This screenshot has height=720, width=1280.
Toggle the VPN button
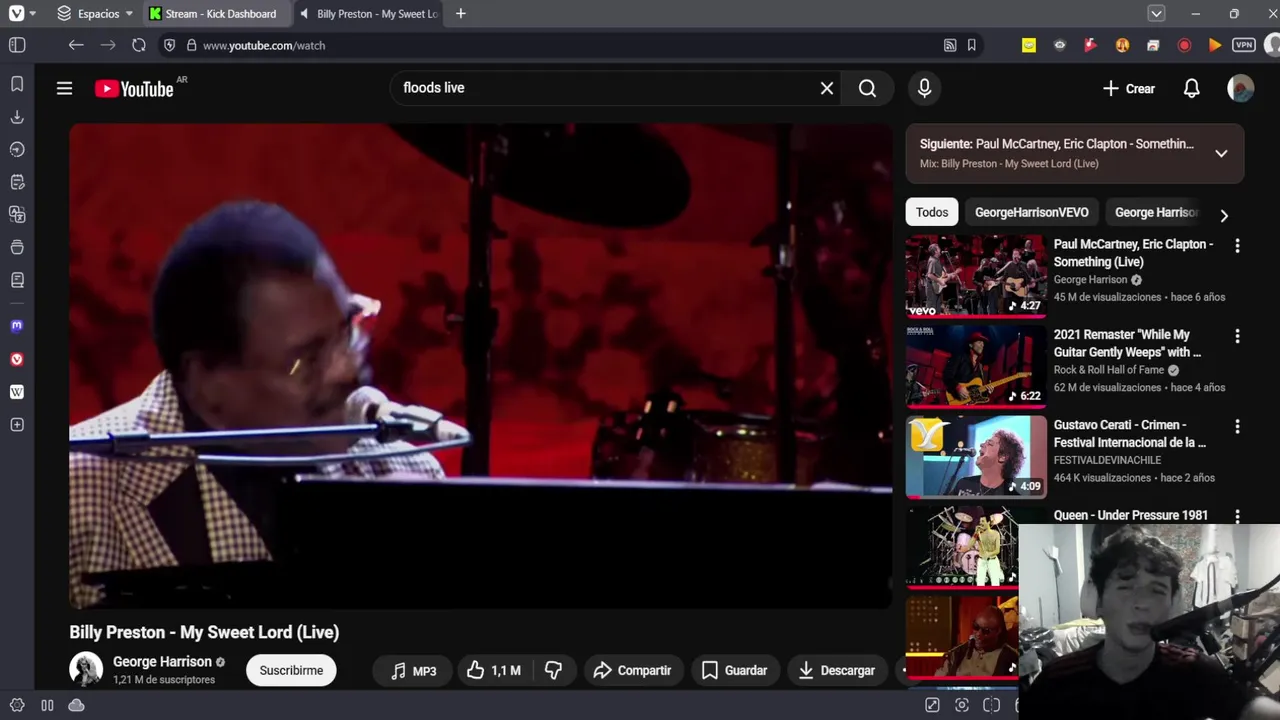click(1244, 45)
